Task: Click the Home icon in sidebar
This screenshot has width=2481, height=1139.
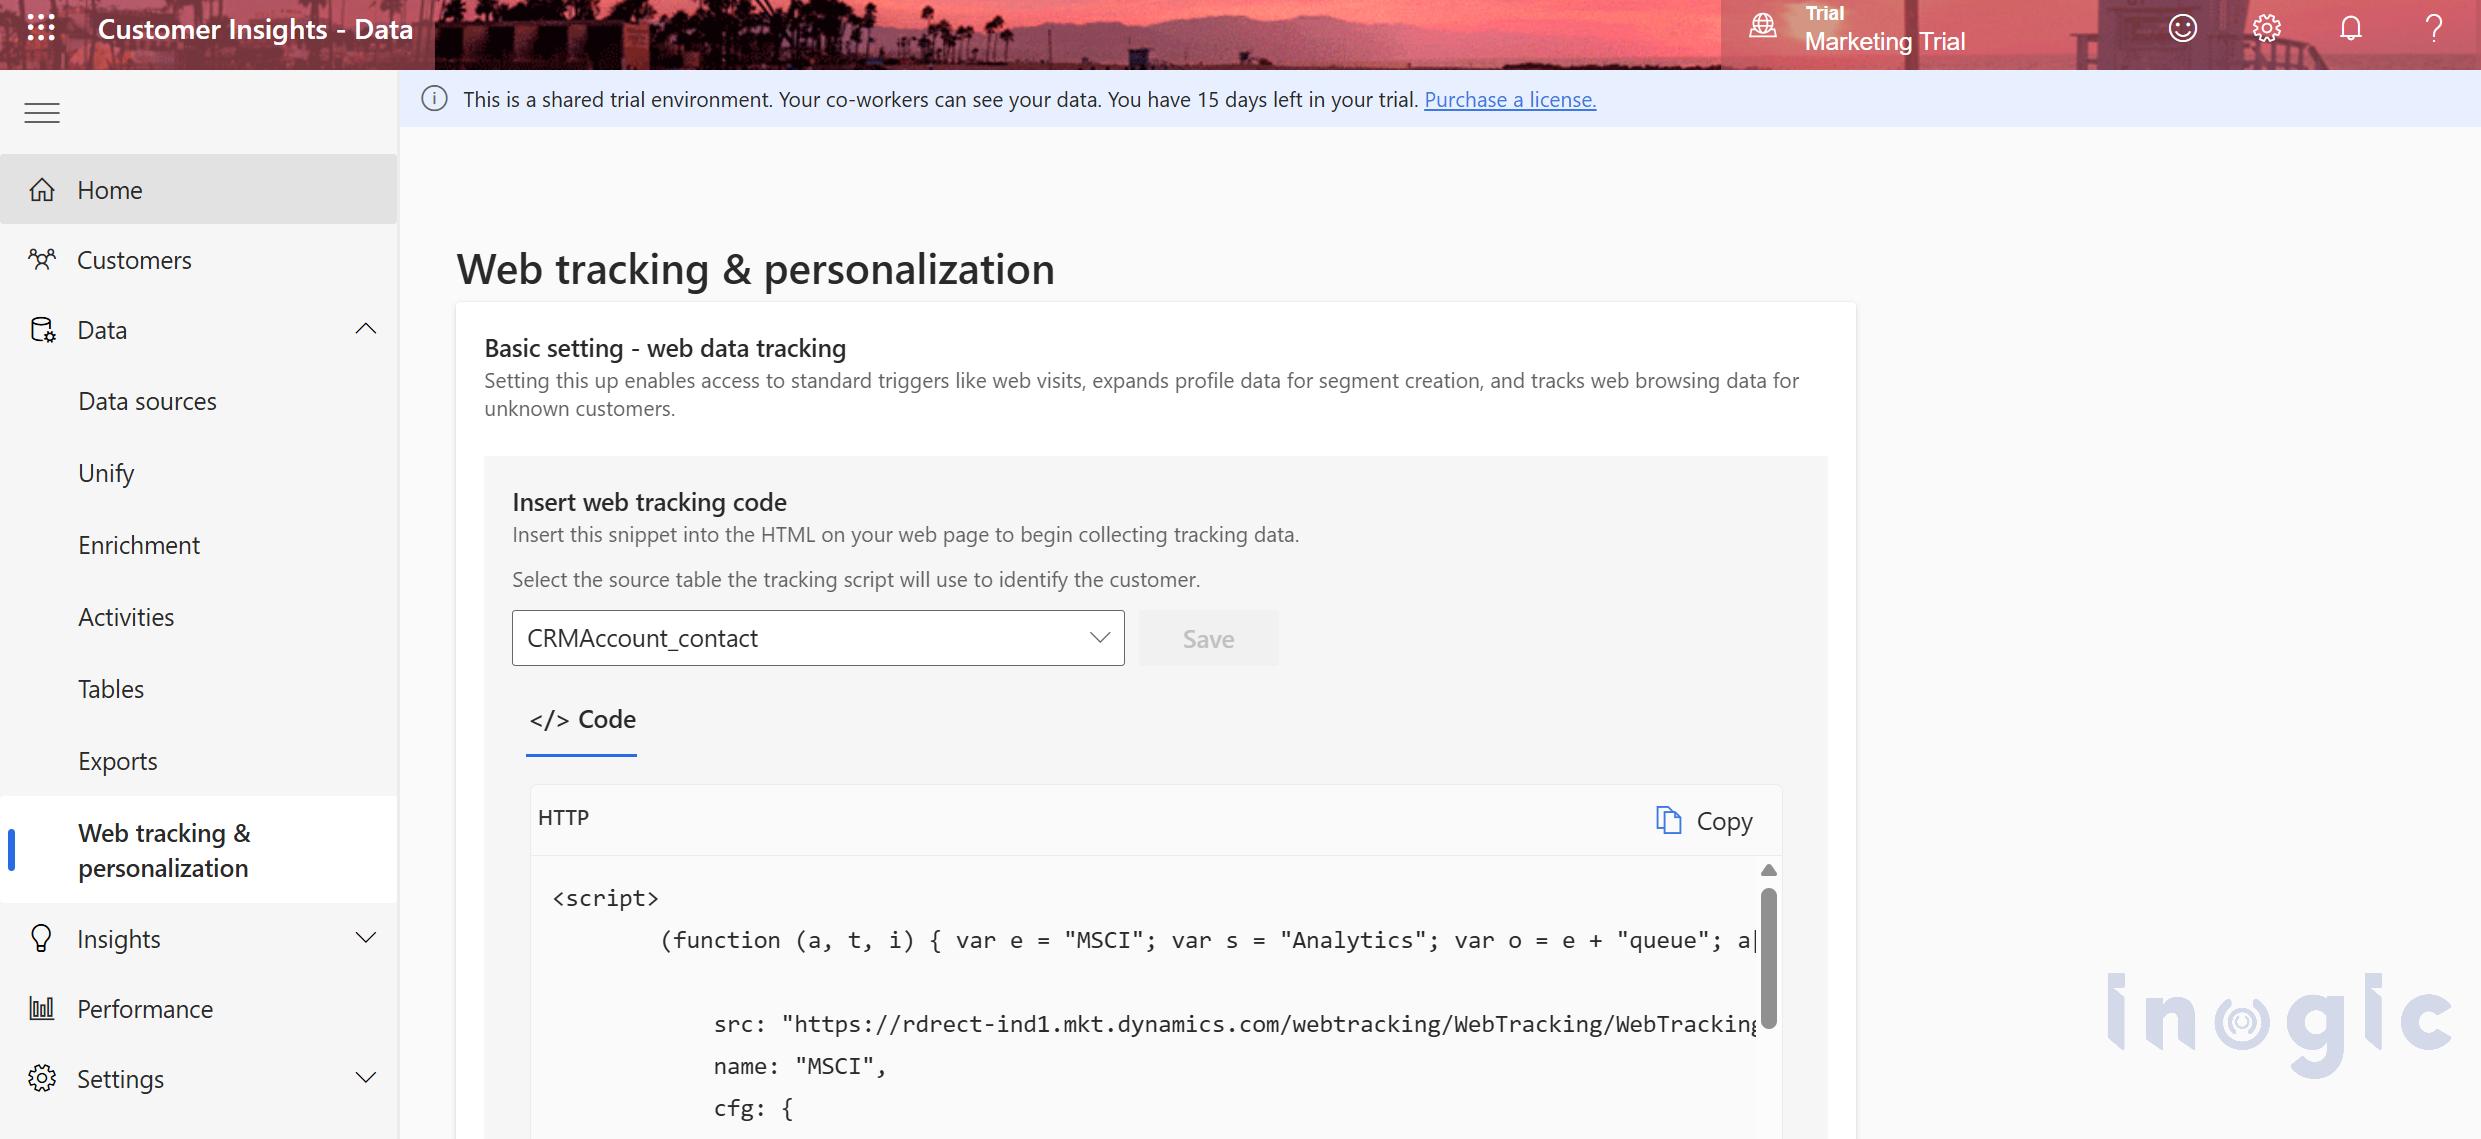Action: tap(42, 190)
